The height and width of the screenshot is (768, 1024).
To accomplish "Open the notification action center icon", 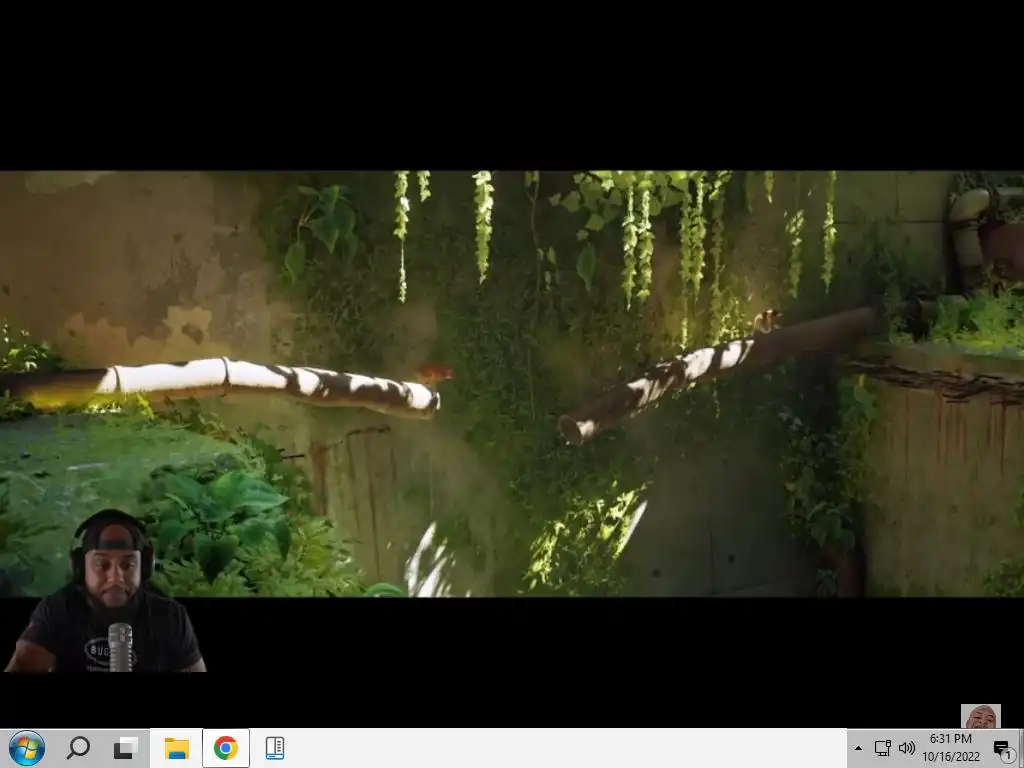I will point(1002,749).
